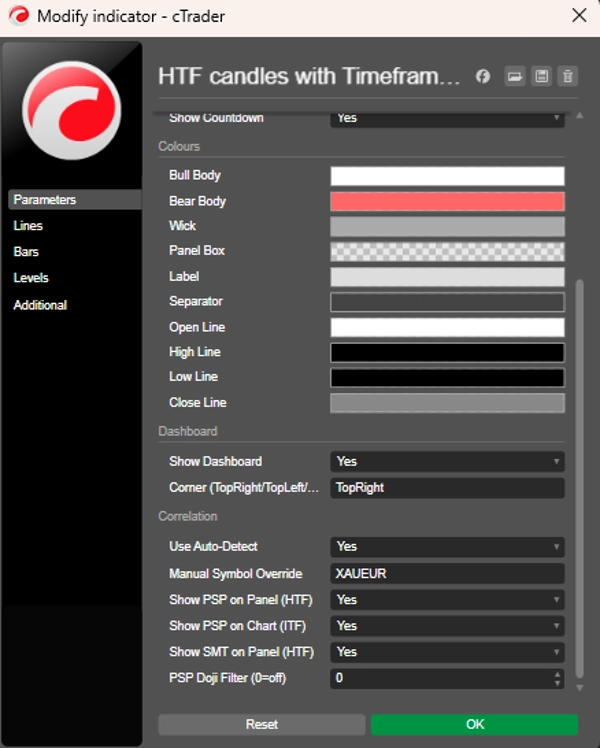This screenshot has height=748, width=600.
Task: Select the Additional sidebar item
Action: tap(40, 305)
